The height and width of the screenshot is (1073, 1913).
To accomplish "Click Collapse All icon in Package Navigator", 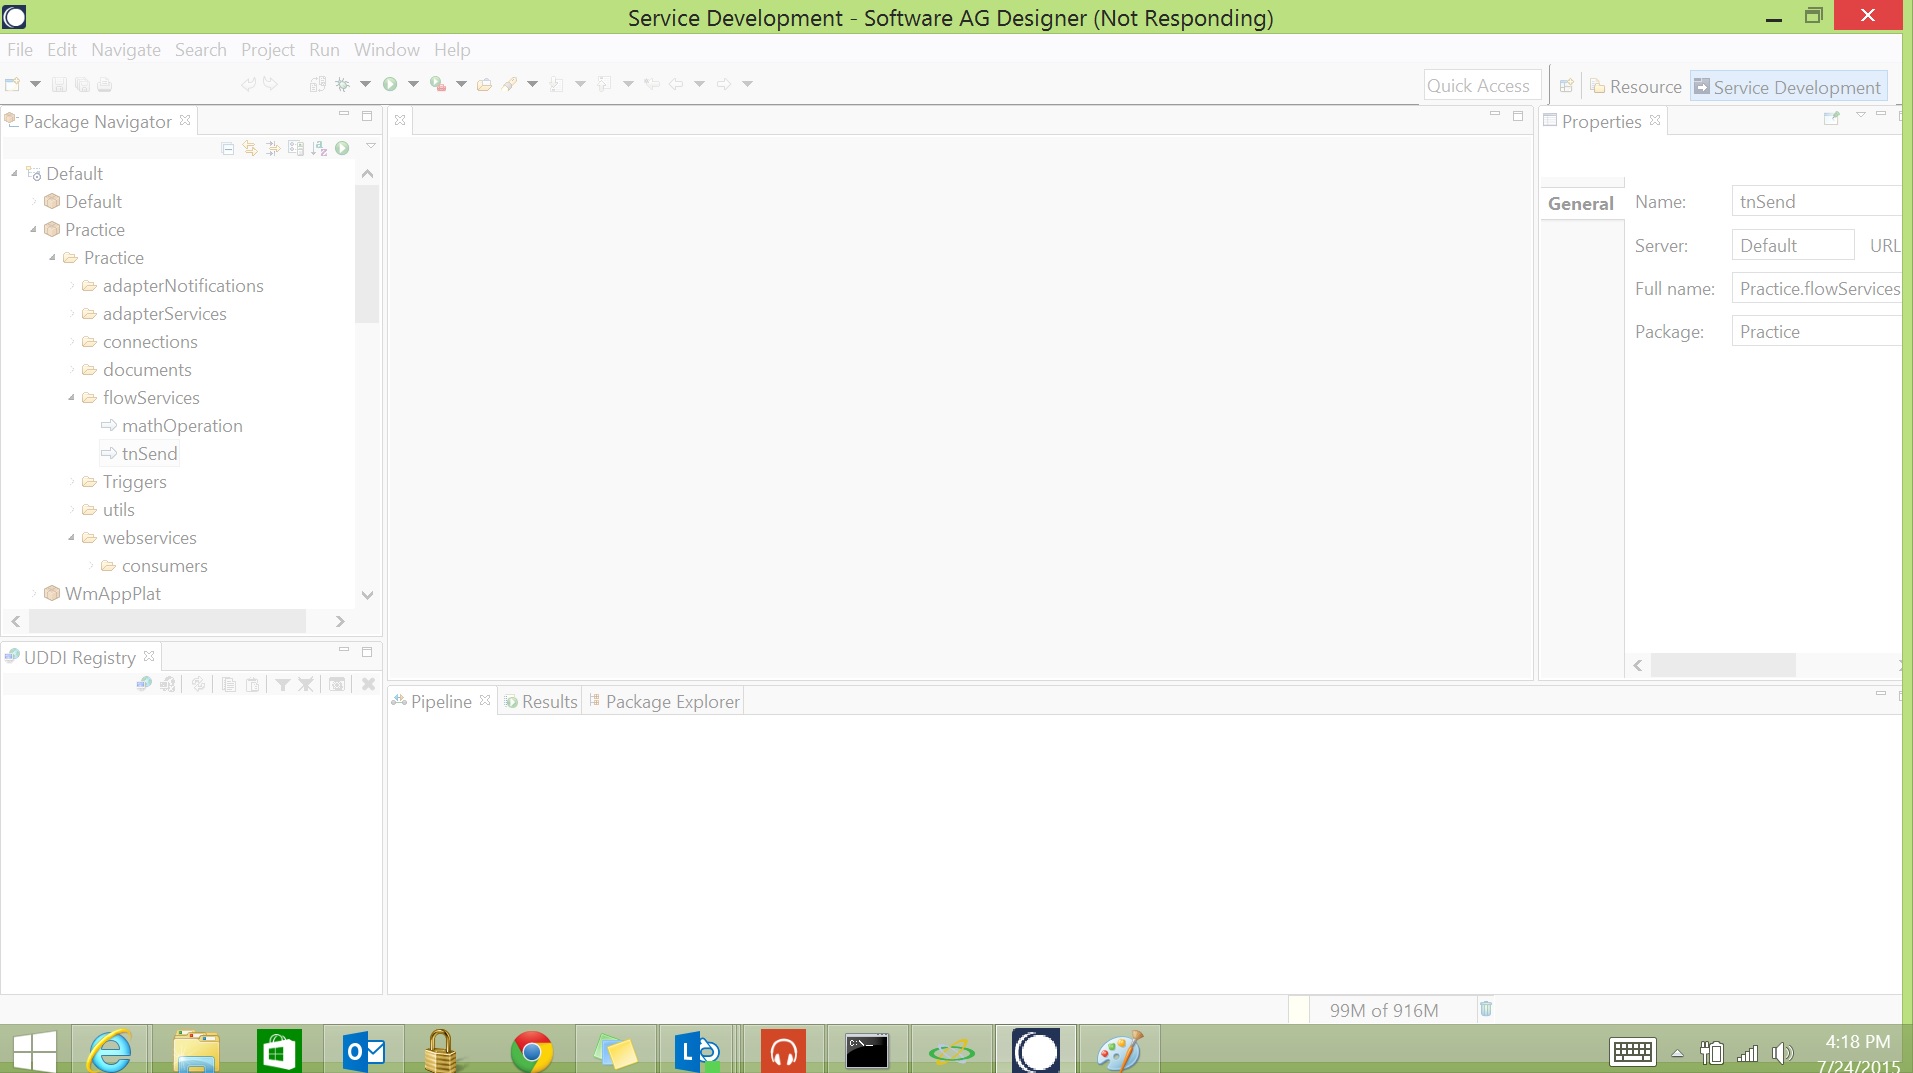I will pos(228,149).
